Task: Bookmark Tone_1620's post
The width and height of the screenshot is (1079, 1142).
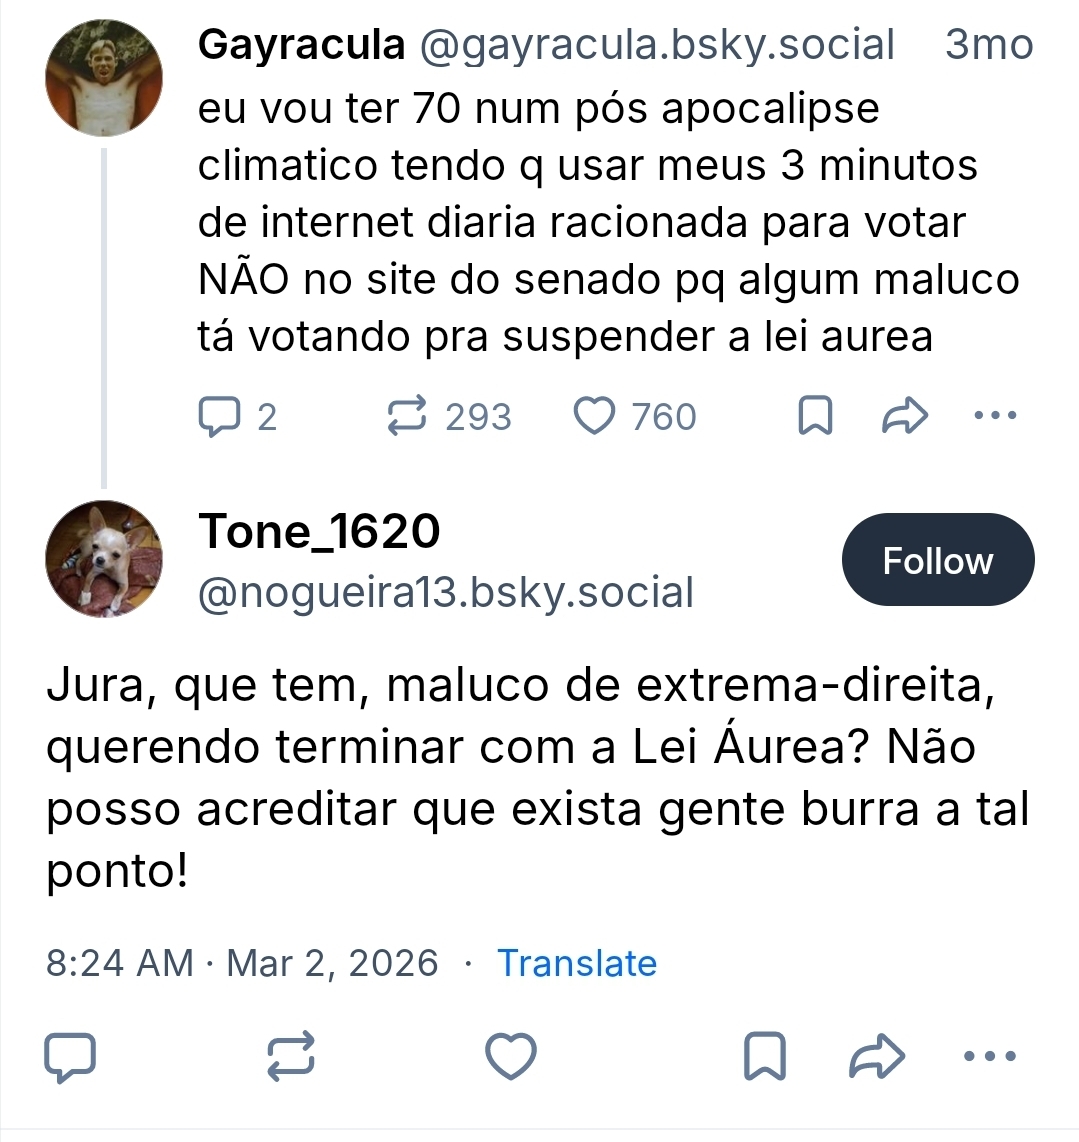Action: pyautogui.click(x=765, y=1057)
